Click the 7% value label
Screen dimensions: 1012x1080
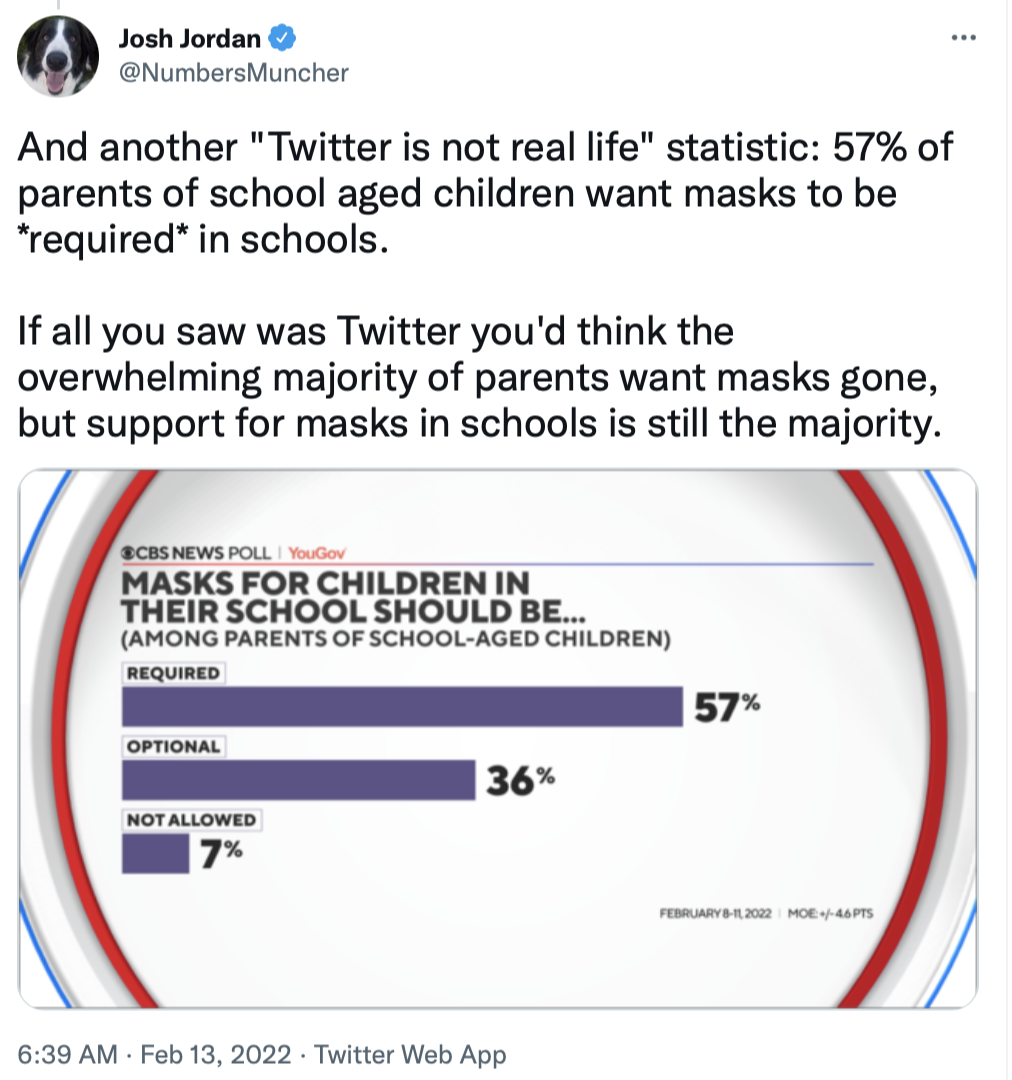(x=221, y=853)
